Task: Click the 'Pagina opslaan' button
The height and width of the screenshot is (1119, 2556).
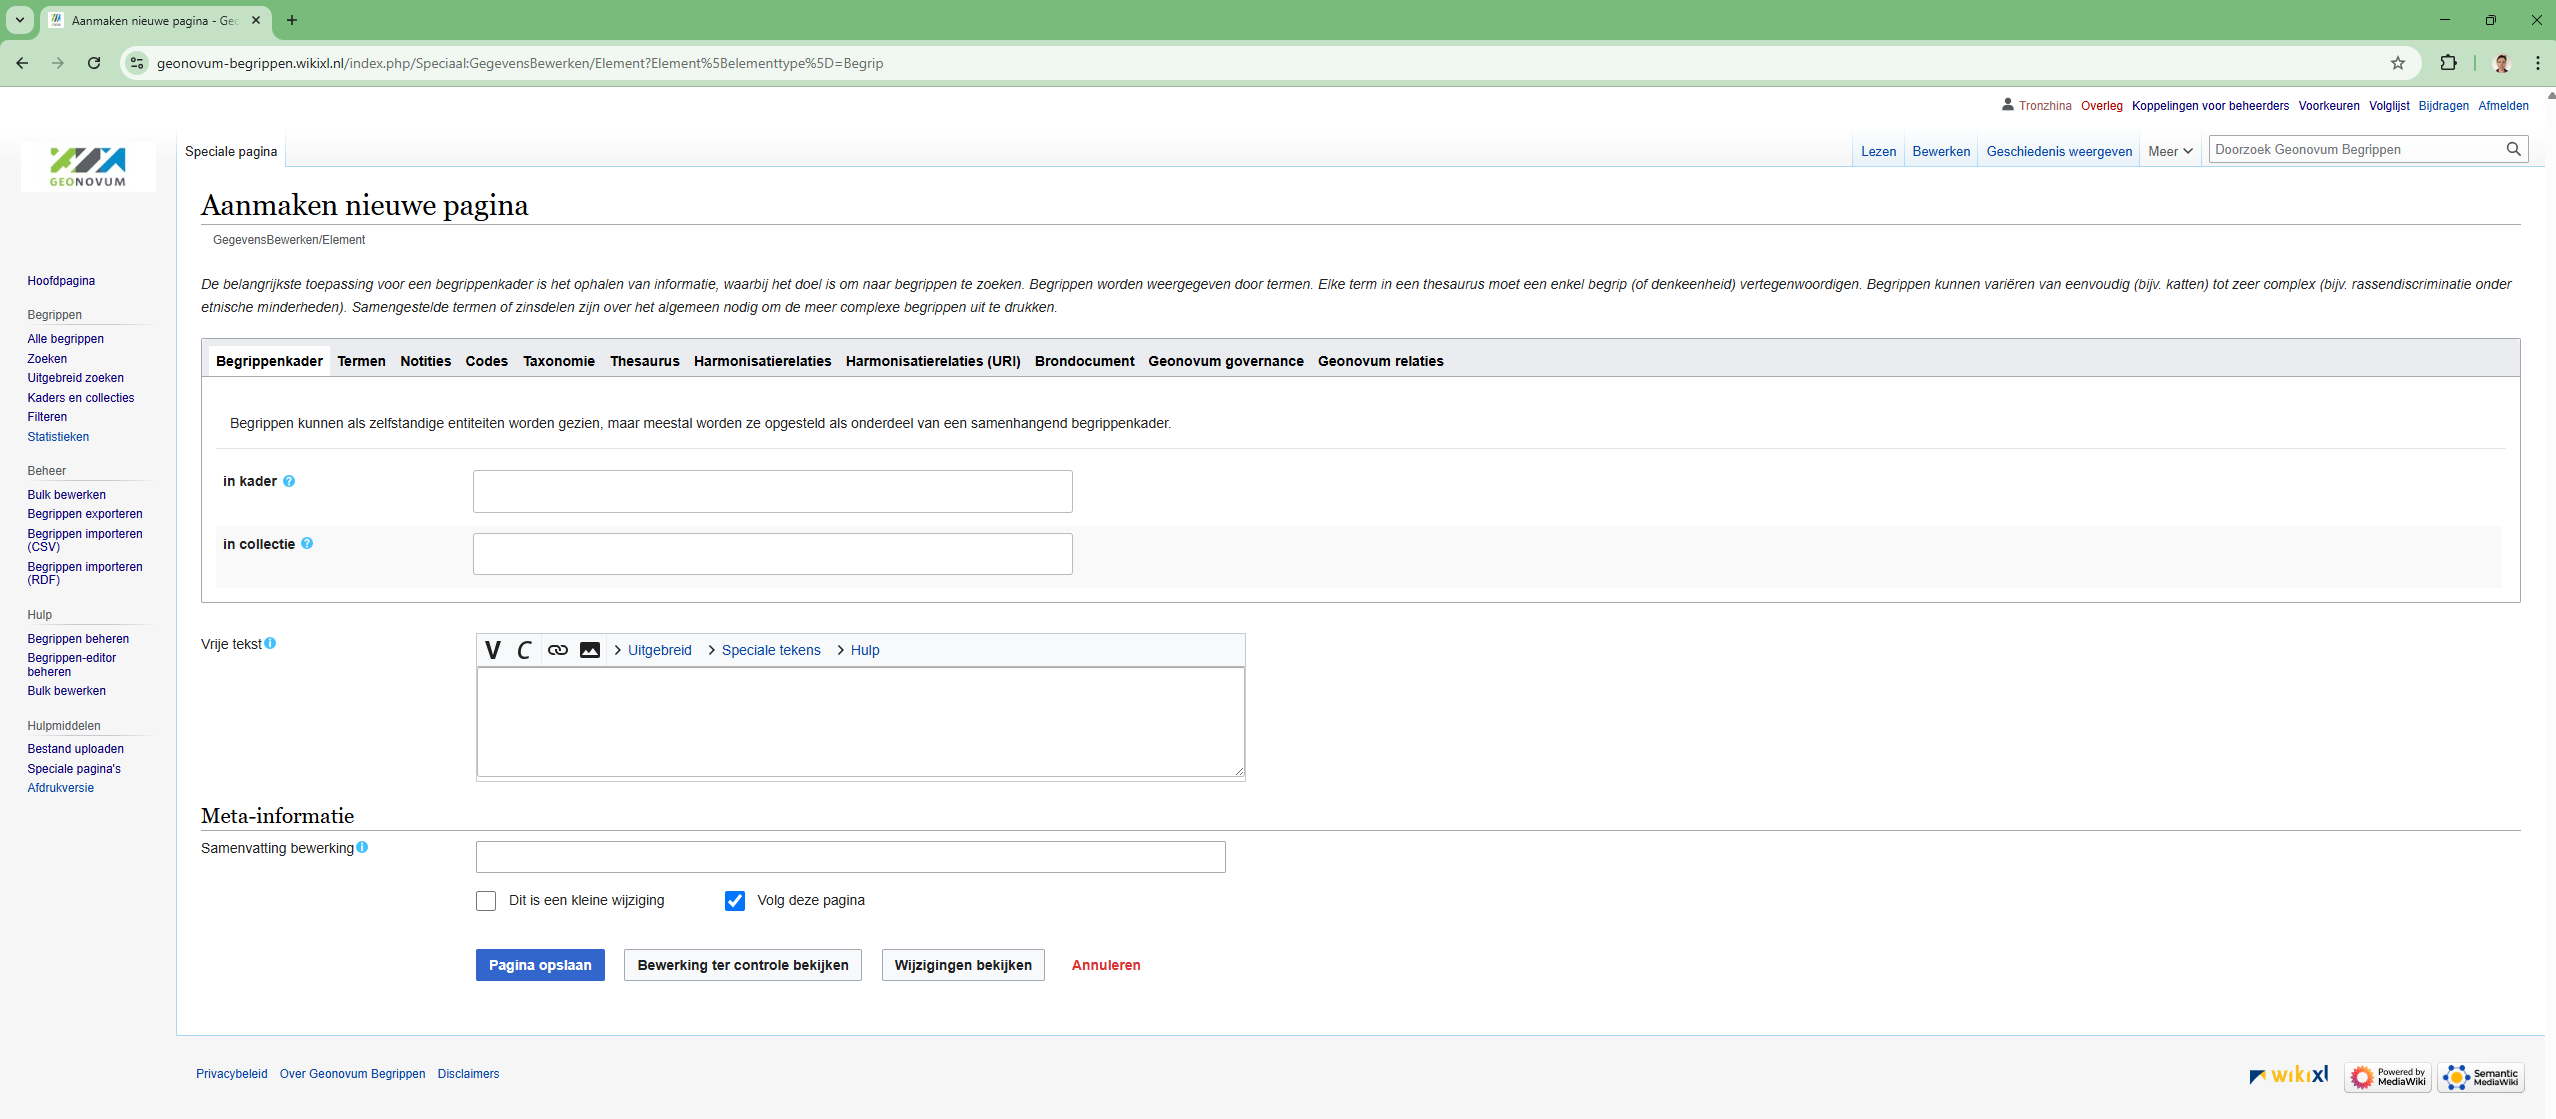Action: click(540, 965)
